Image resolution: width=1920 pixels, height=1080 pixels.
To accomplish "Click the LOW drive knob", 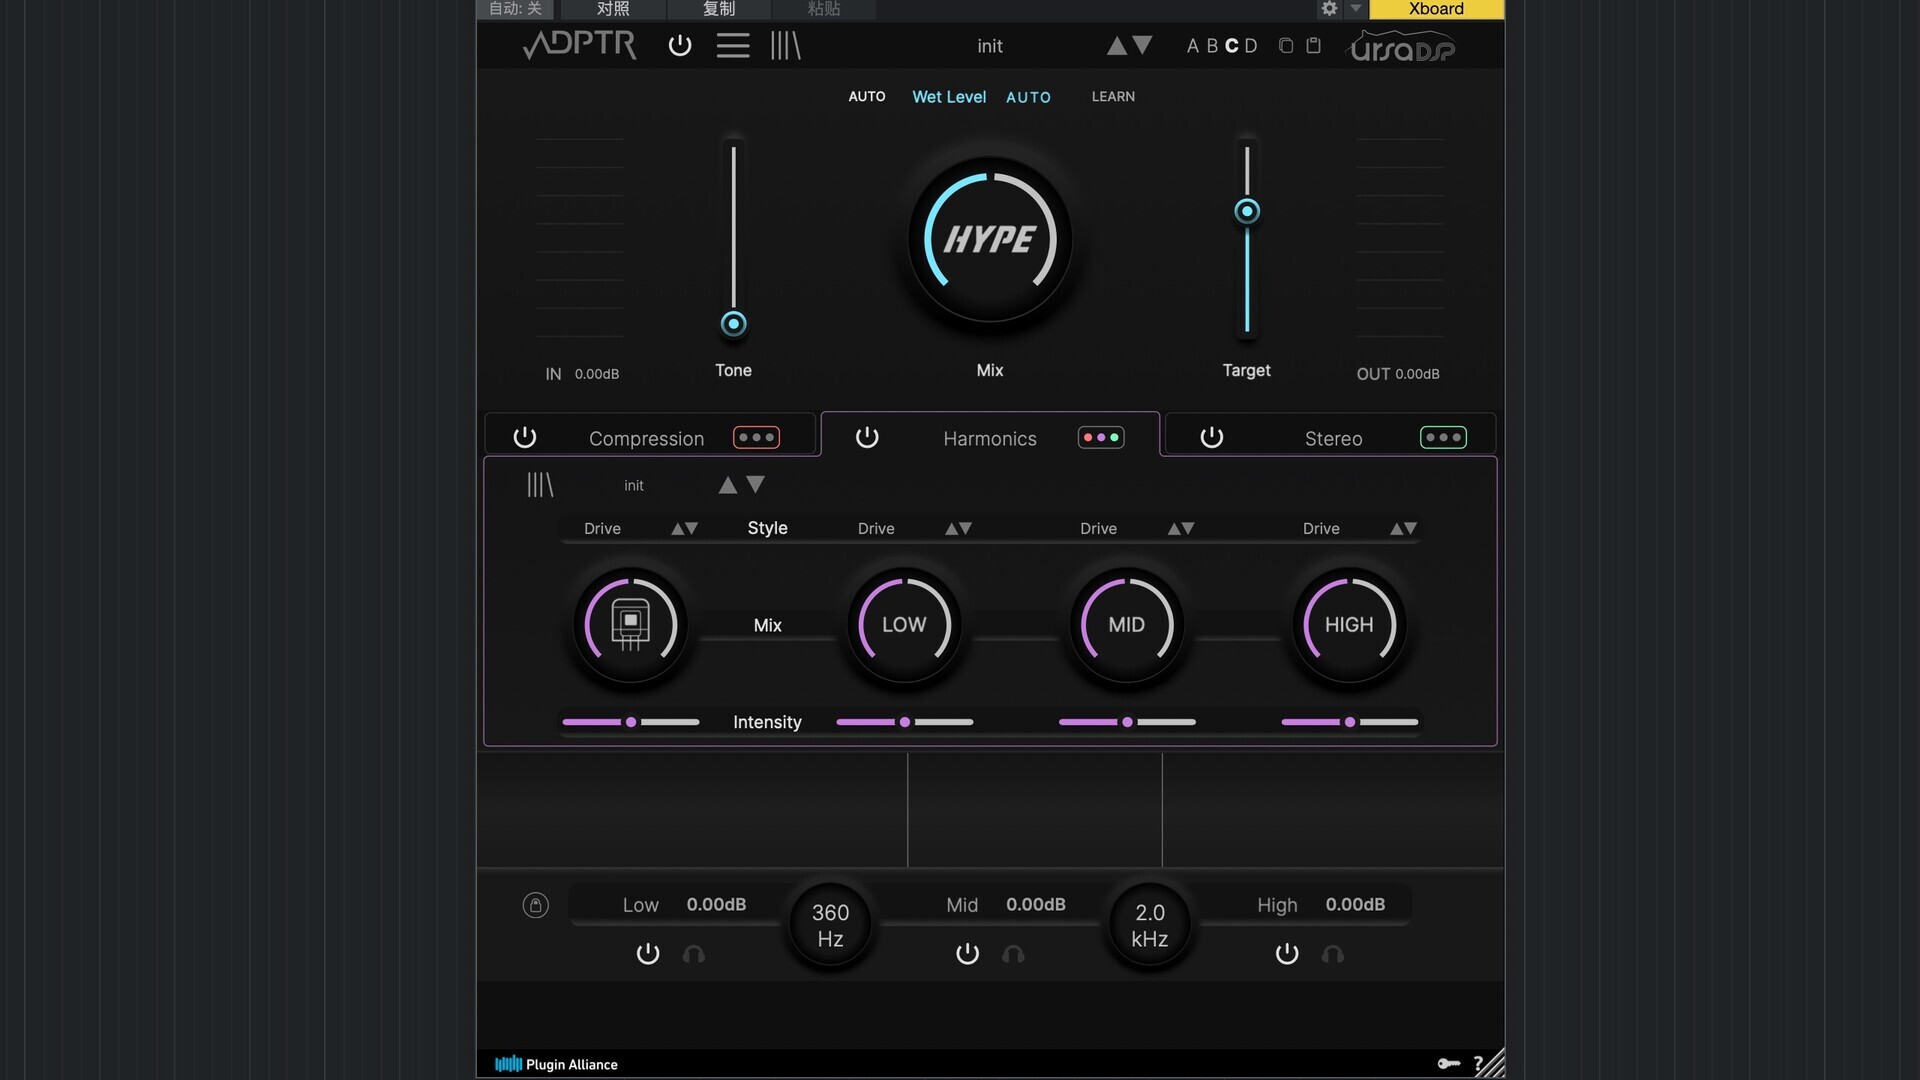I will click(x=904, y=625).
